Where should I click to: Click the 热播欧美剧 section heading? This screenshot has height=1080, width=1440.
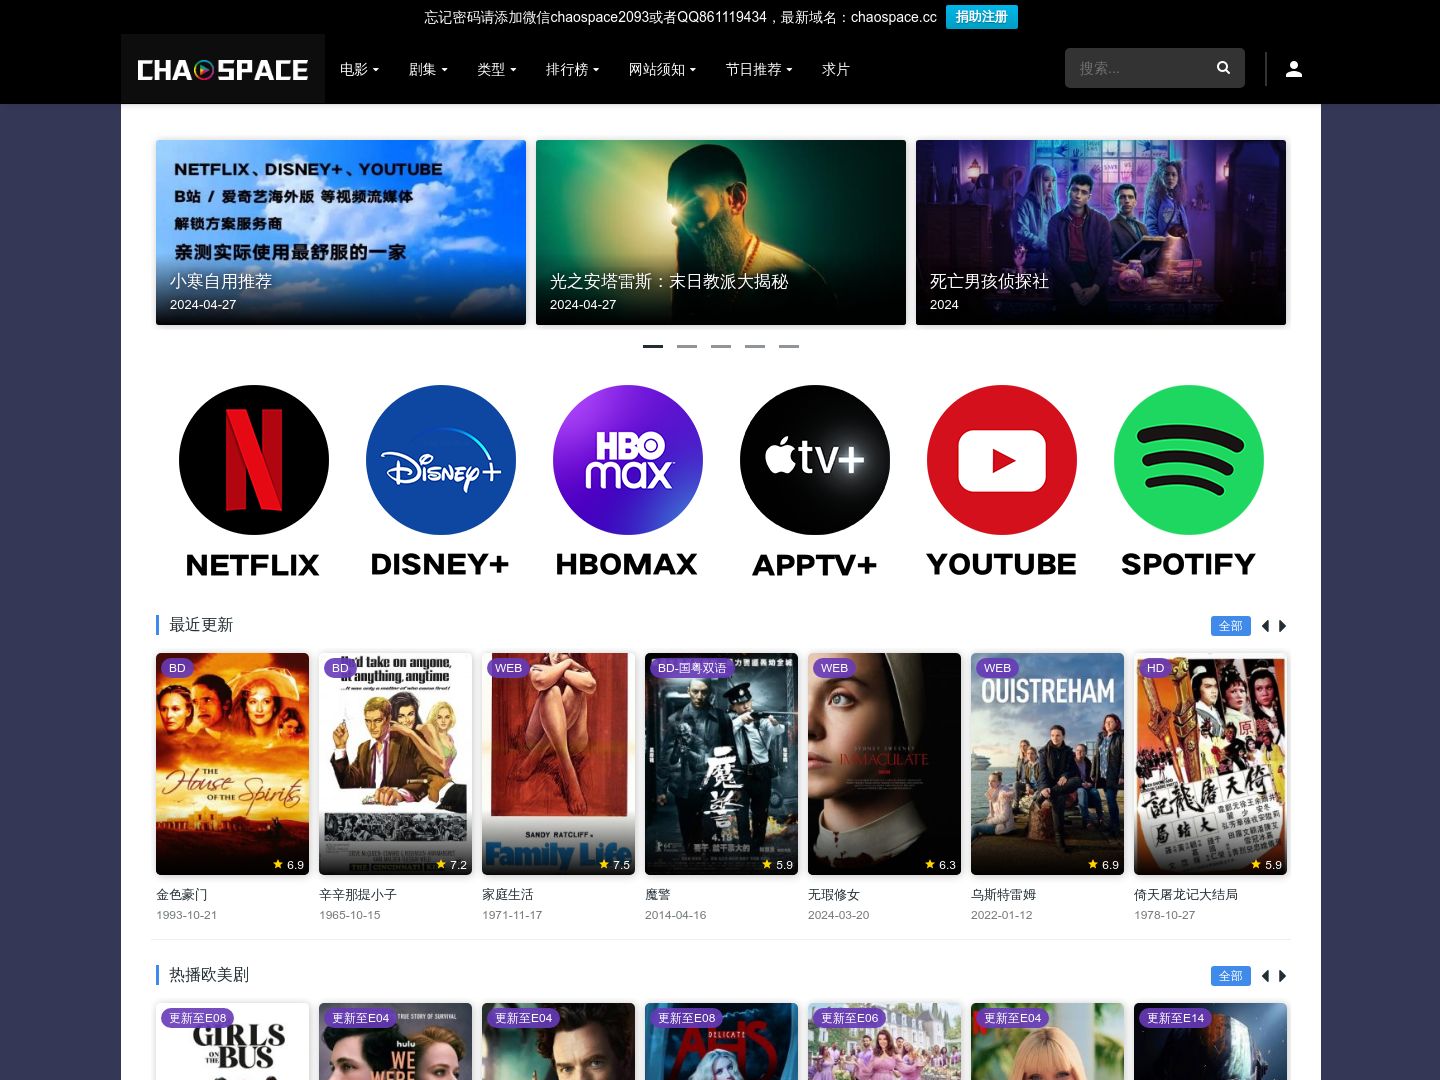click(209, 975)
